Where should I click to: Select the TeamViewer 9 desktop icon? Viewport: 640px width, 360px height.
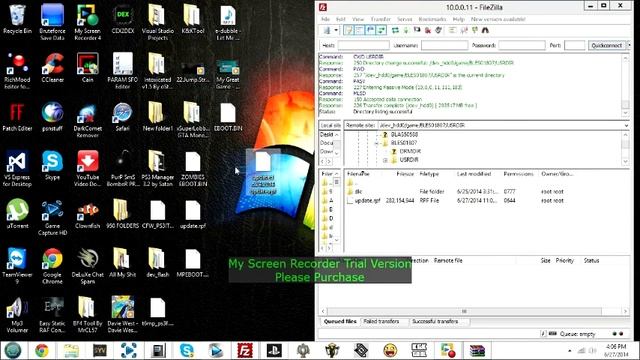[x=17, y=266]
